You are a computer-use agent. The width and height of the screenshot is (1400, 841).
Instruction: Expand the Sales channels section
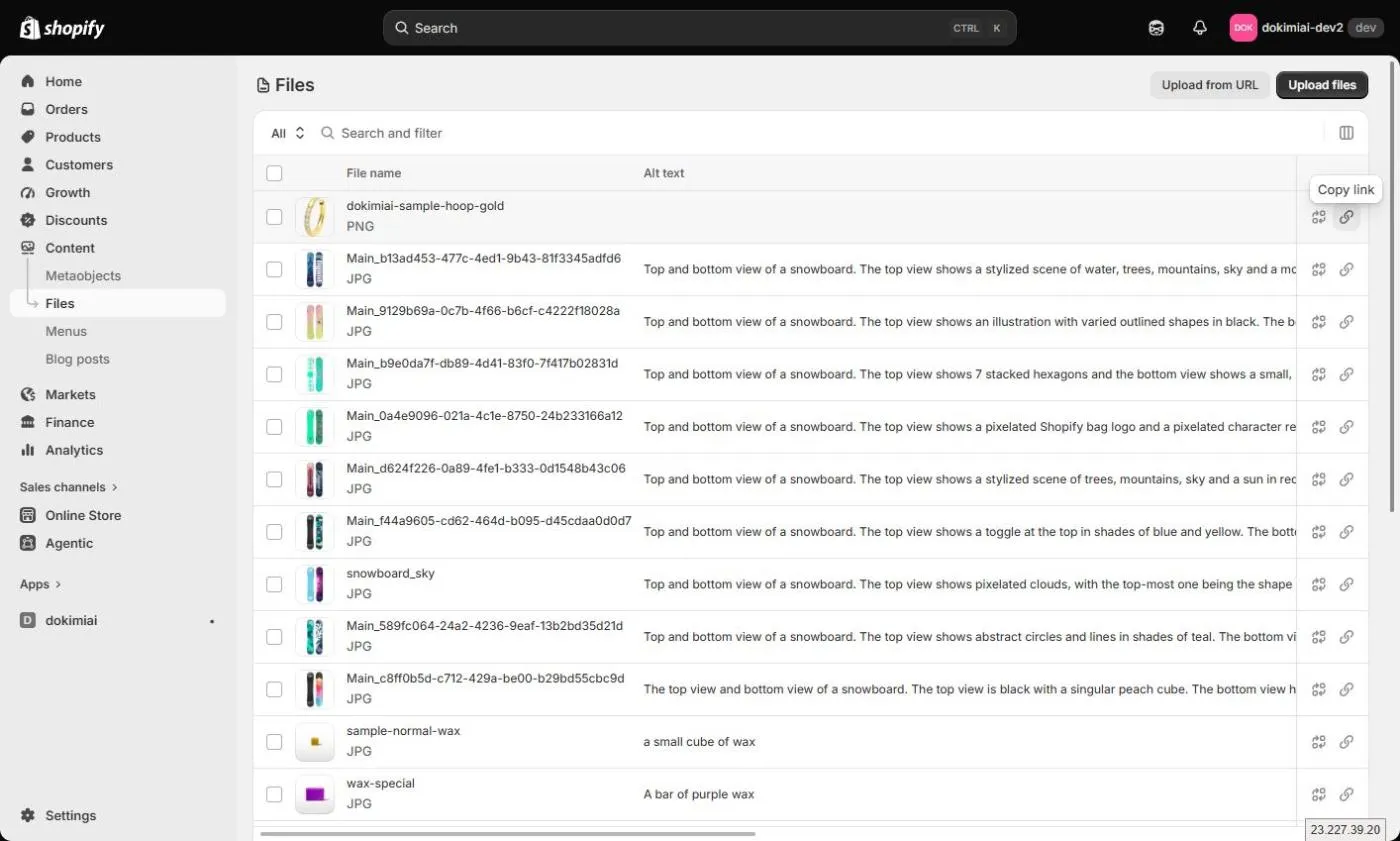click(x=69, y=487)
